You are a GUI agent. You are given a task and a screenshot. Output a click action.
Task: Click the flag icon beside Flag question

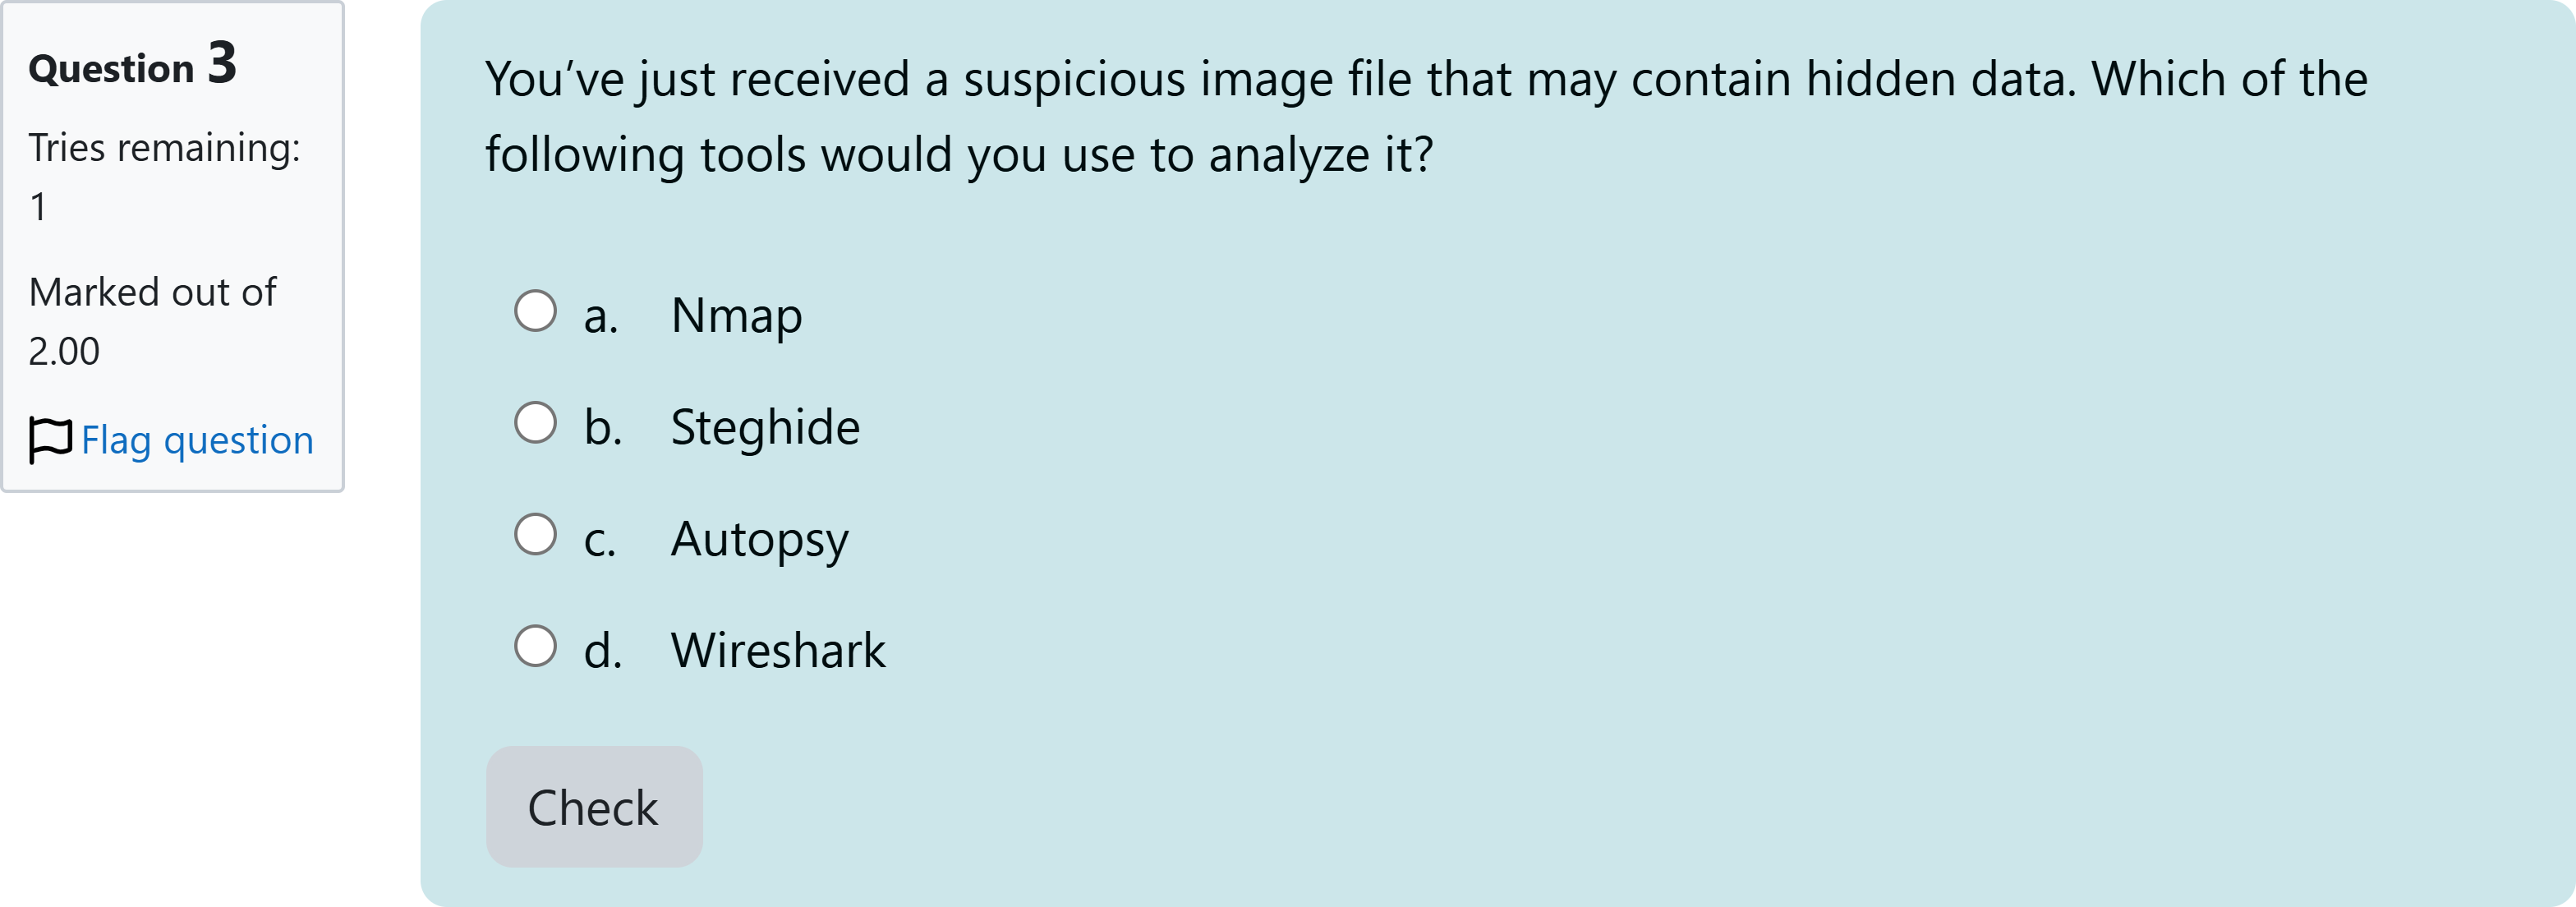coord(52,438)
